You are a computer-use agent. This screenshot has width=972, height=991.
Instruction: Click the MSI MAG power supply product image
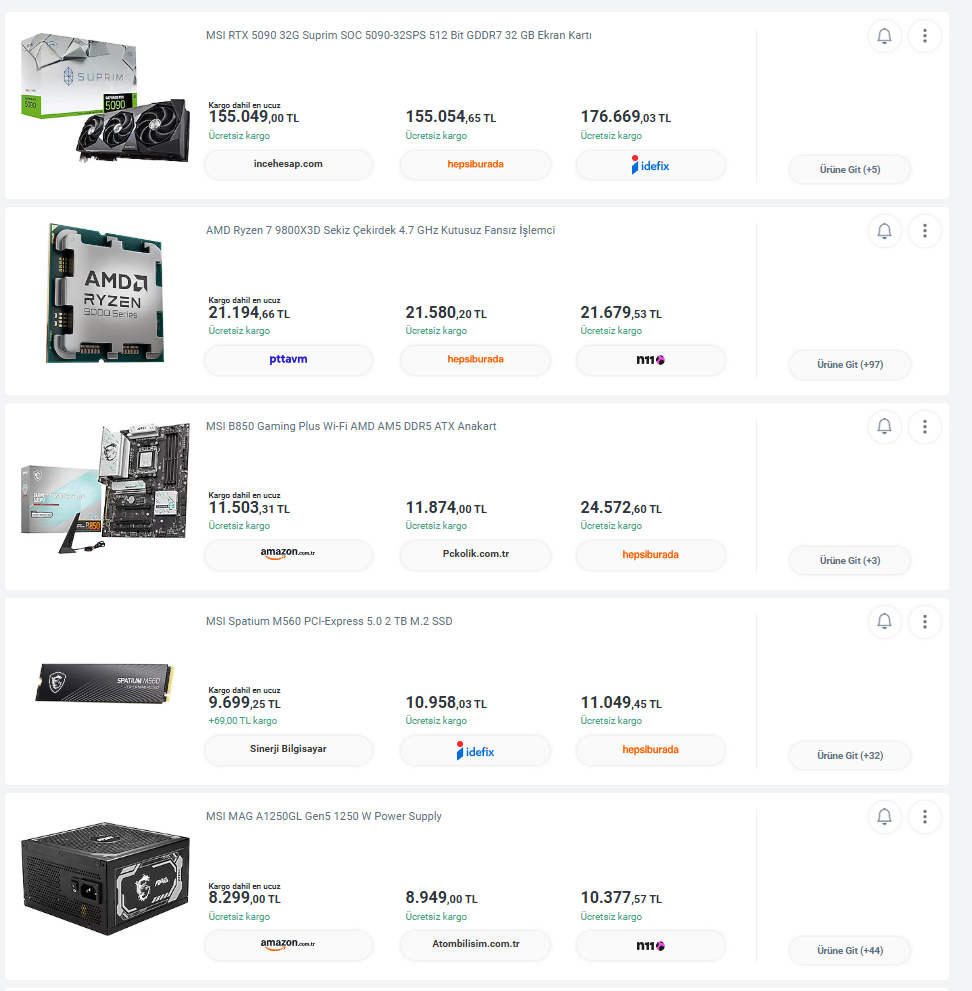pyautogui.click(x=105, y=879)
